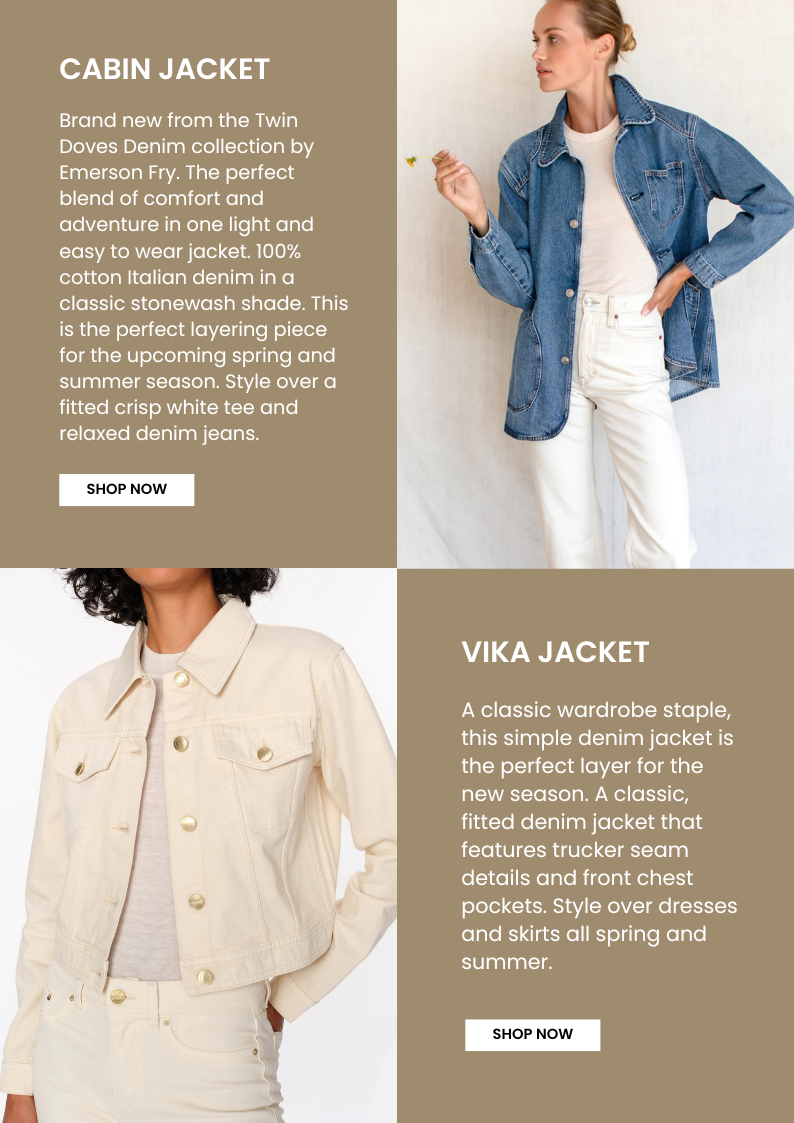Open the VIKA JACKET heading link

pos(555,652)
